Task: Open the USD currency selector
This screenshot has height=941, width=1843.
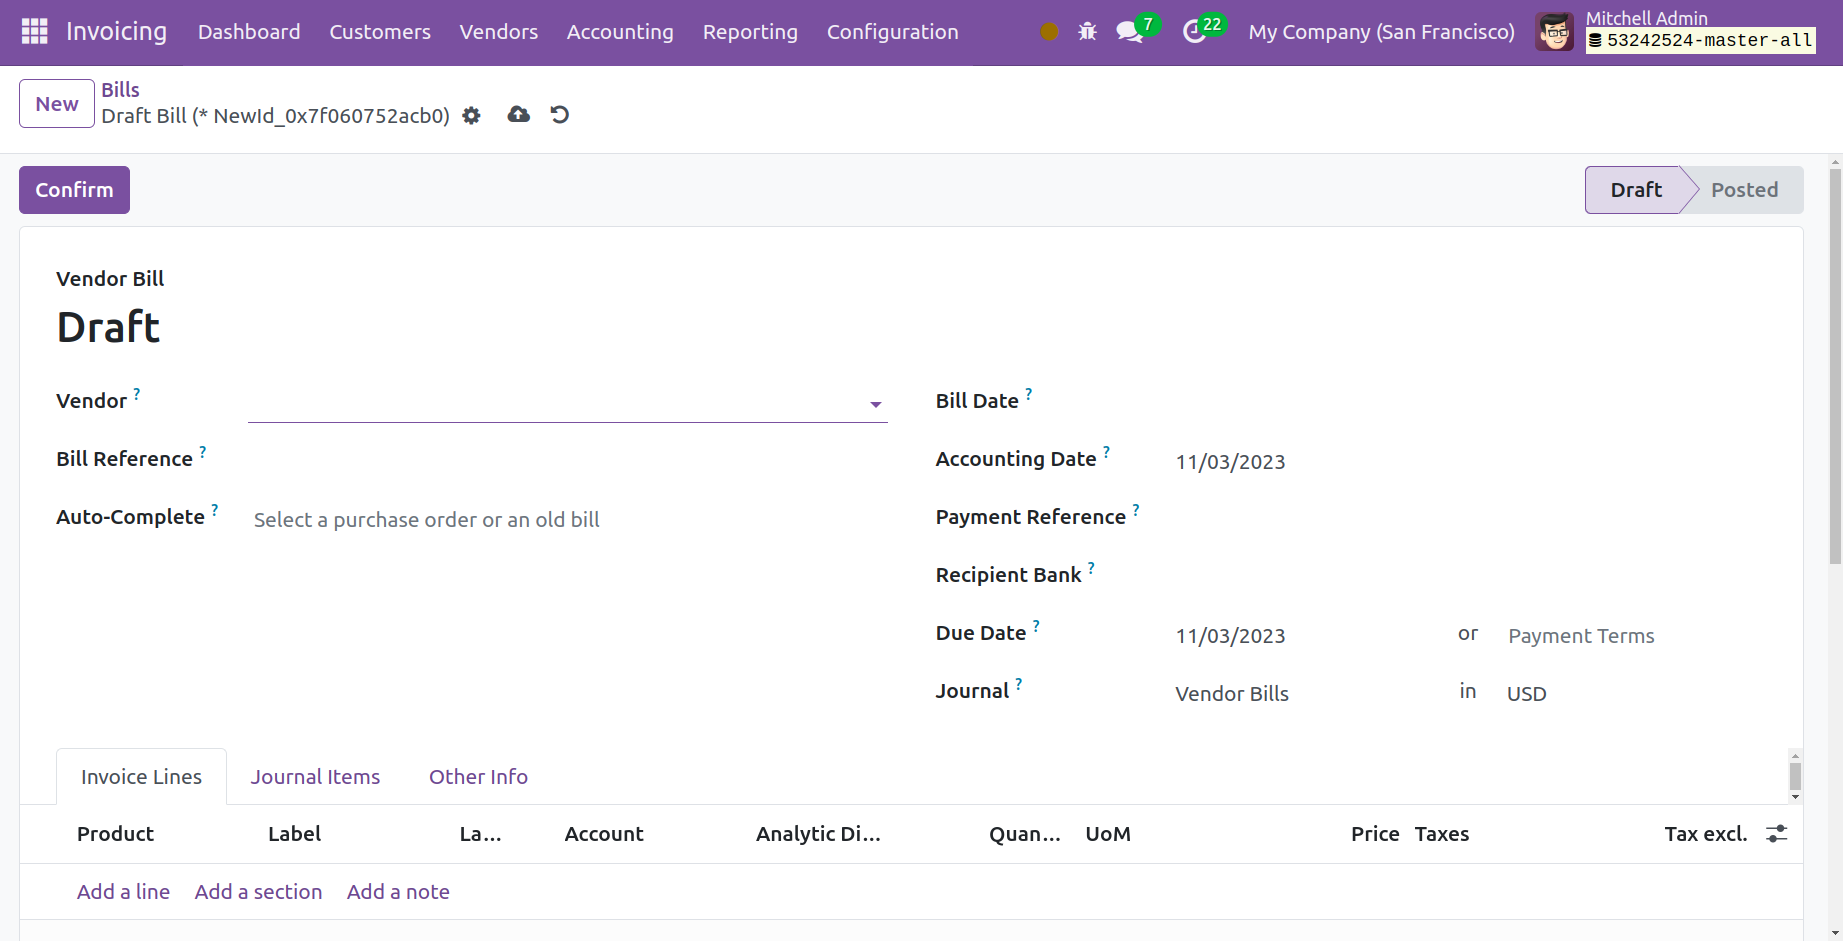Action: click(x=1636, y=694)
